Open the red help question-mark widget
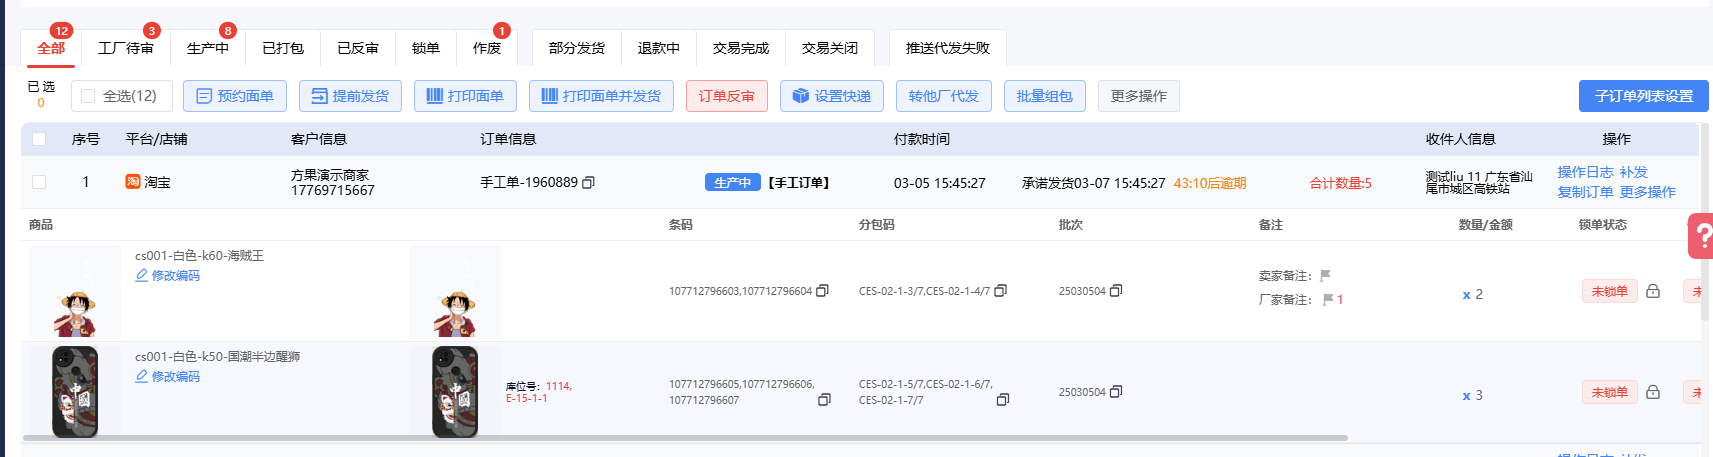 click(x=1701, y=237)
